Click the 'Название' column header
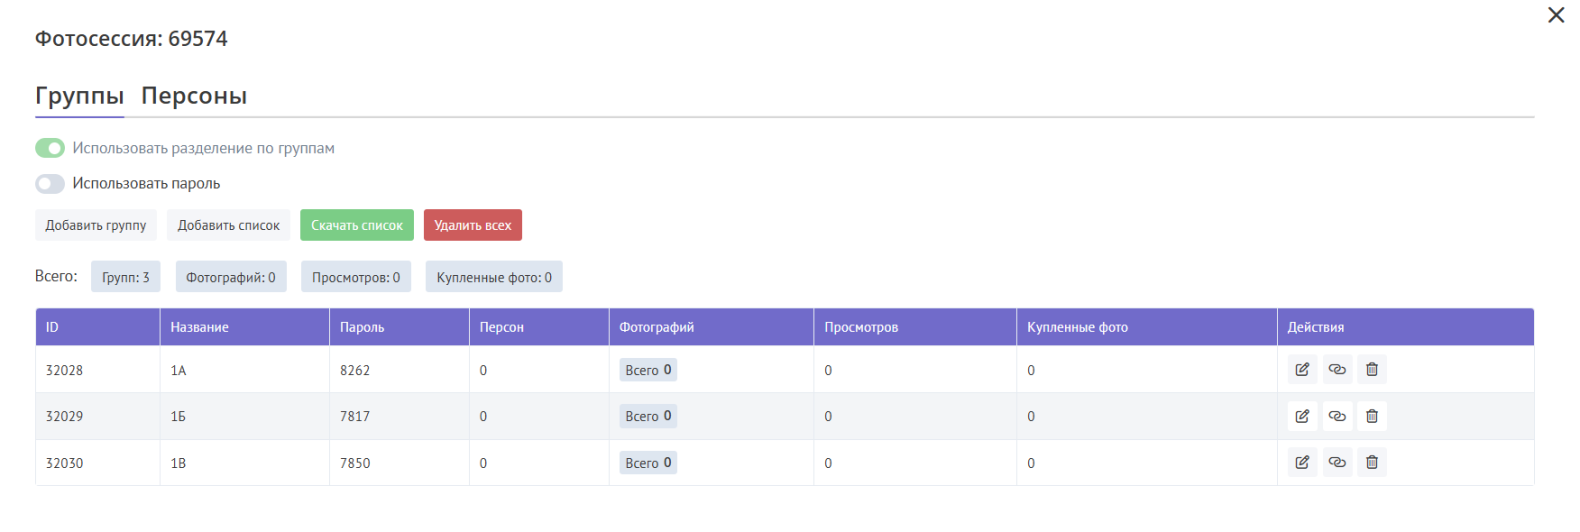The height and width of the screenshot is (532, 1580). click(x=200, y=327)
